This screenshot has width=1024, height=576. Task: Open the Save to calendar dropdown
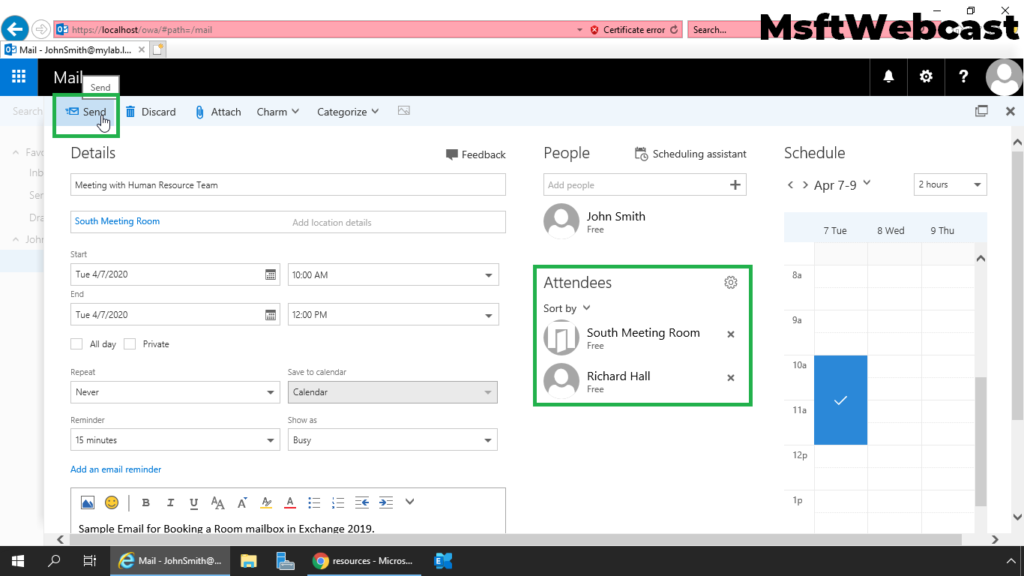(x=392, y=392)
